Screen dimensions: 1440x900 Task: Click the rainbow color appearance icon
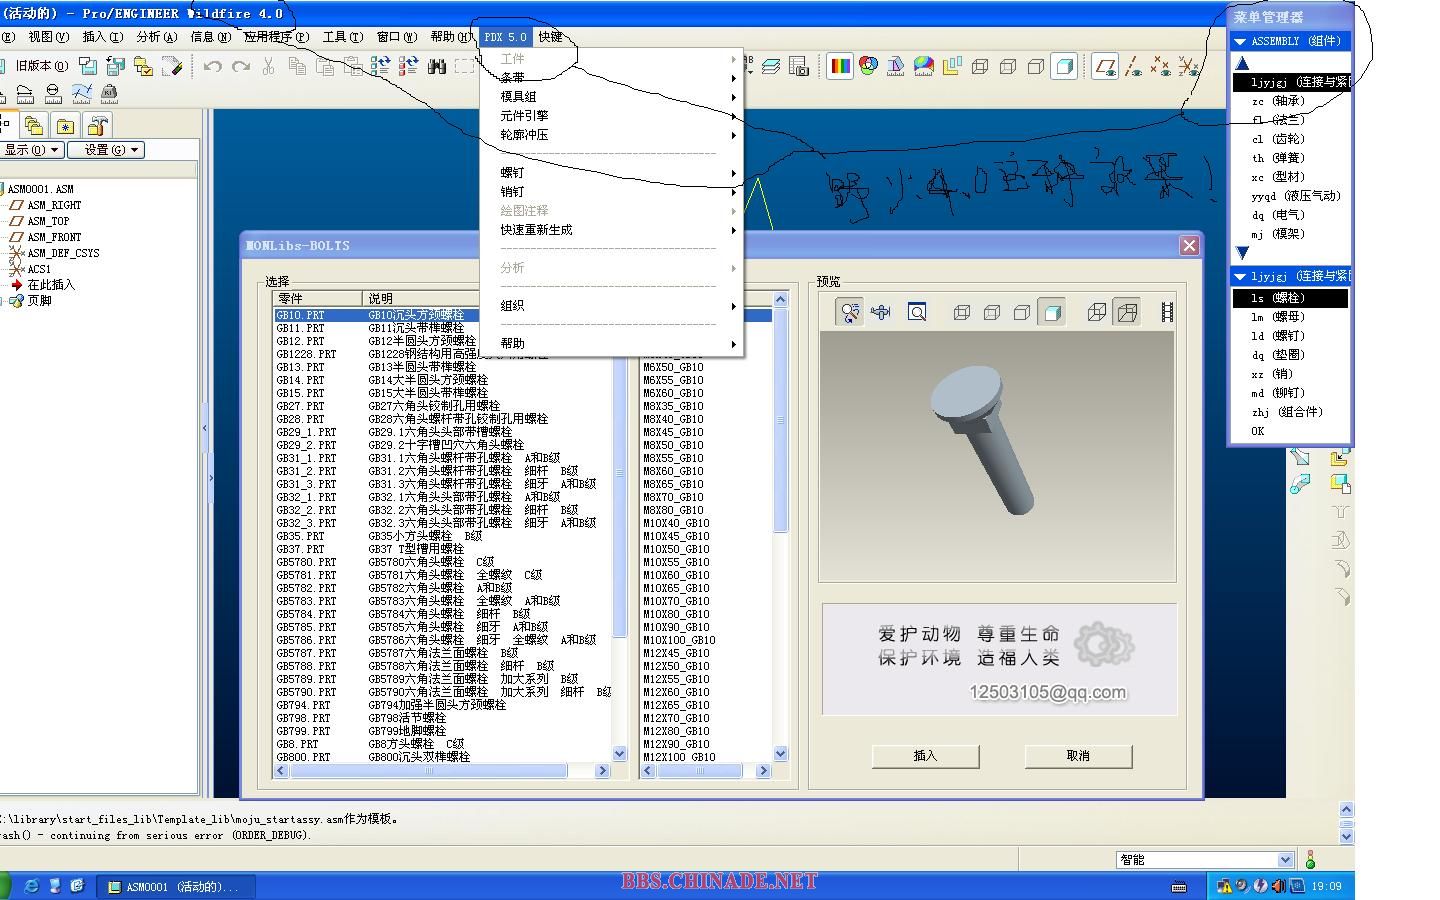840,66
